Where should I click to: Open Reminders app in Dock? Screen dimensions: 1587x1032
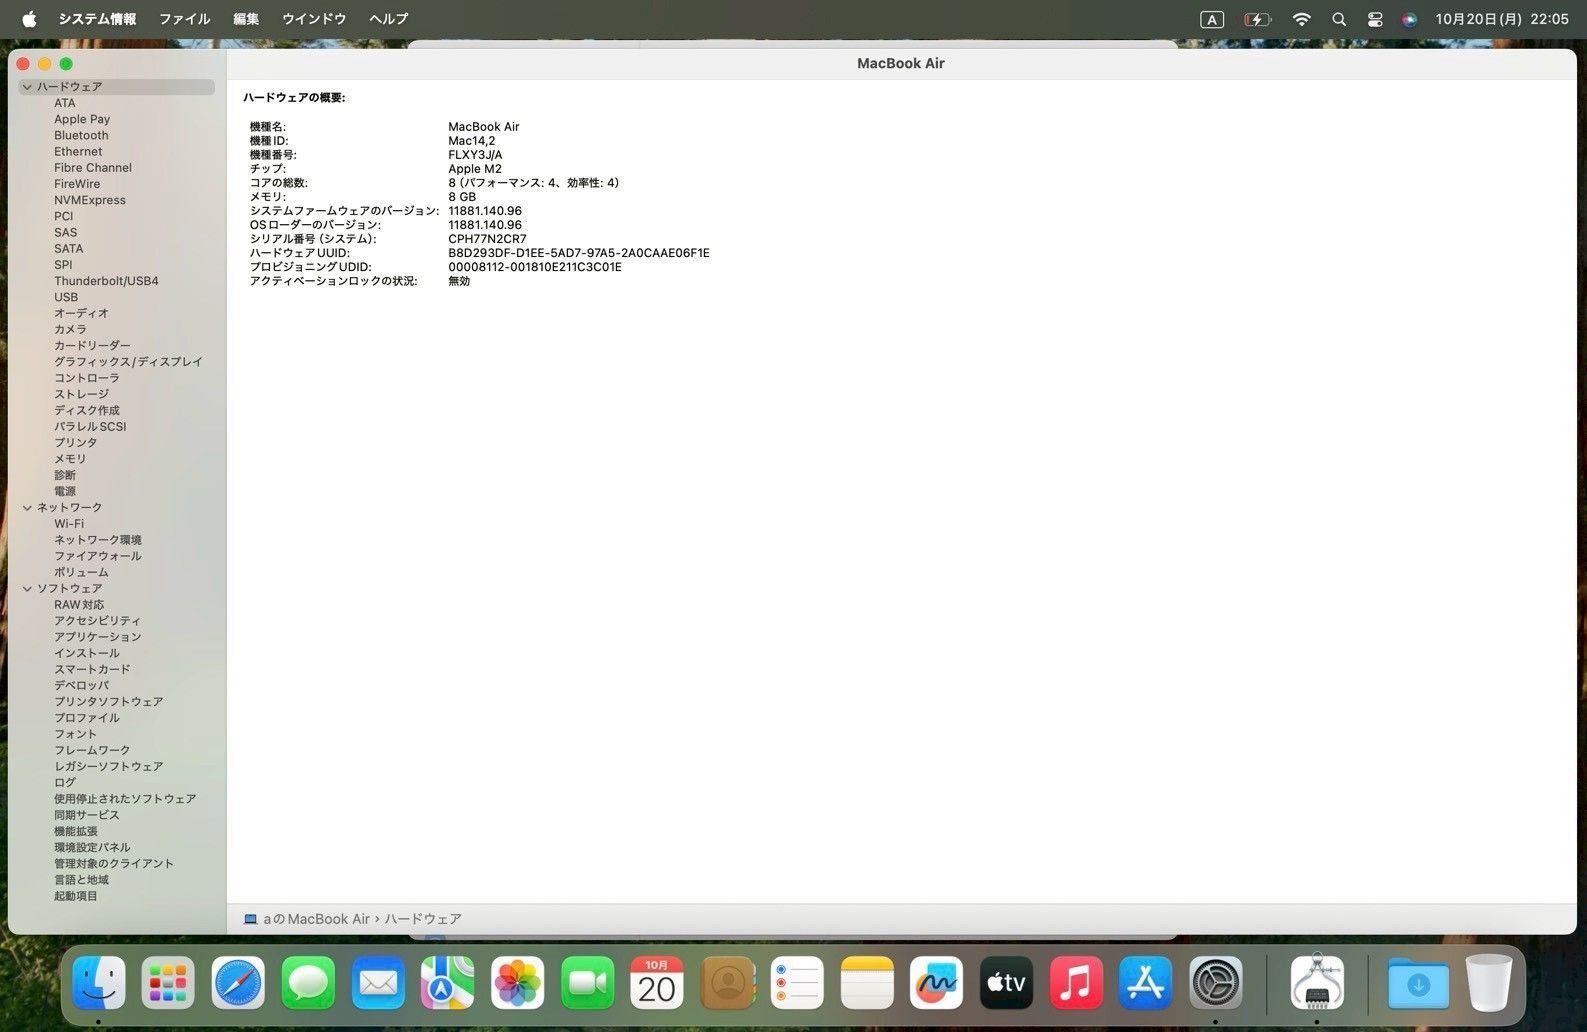coord(797,984)
